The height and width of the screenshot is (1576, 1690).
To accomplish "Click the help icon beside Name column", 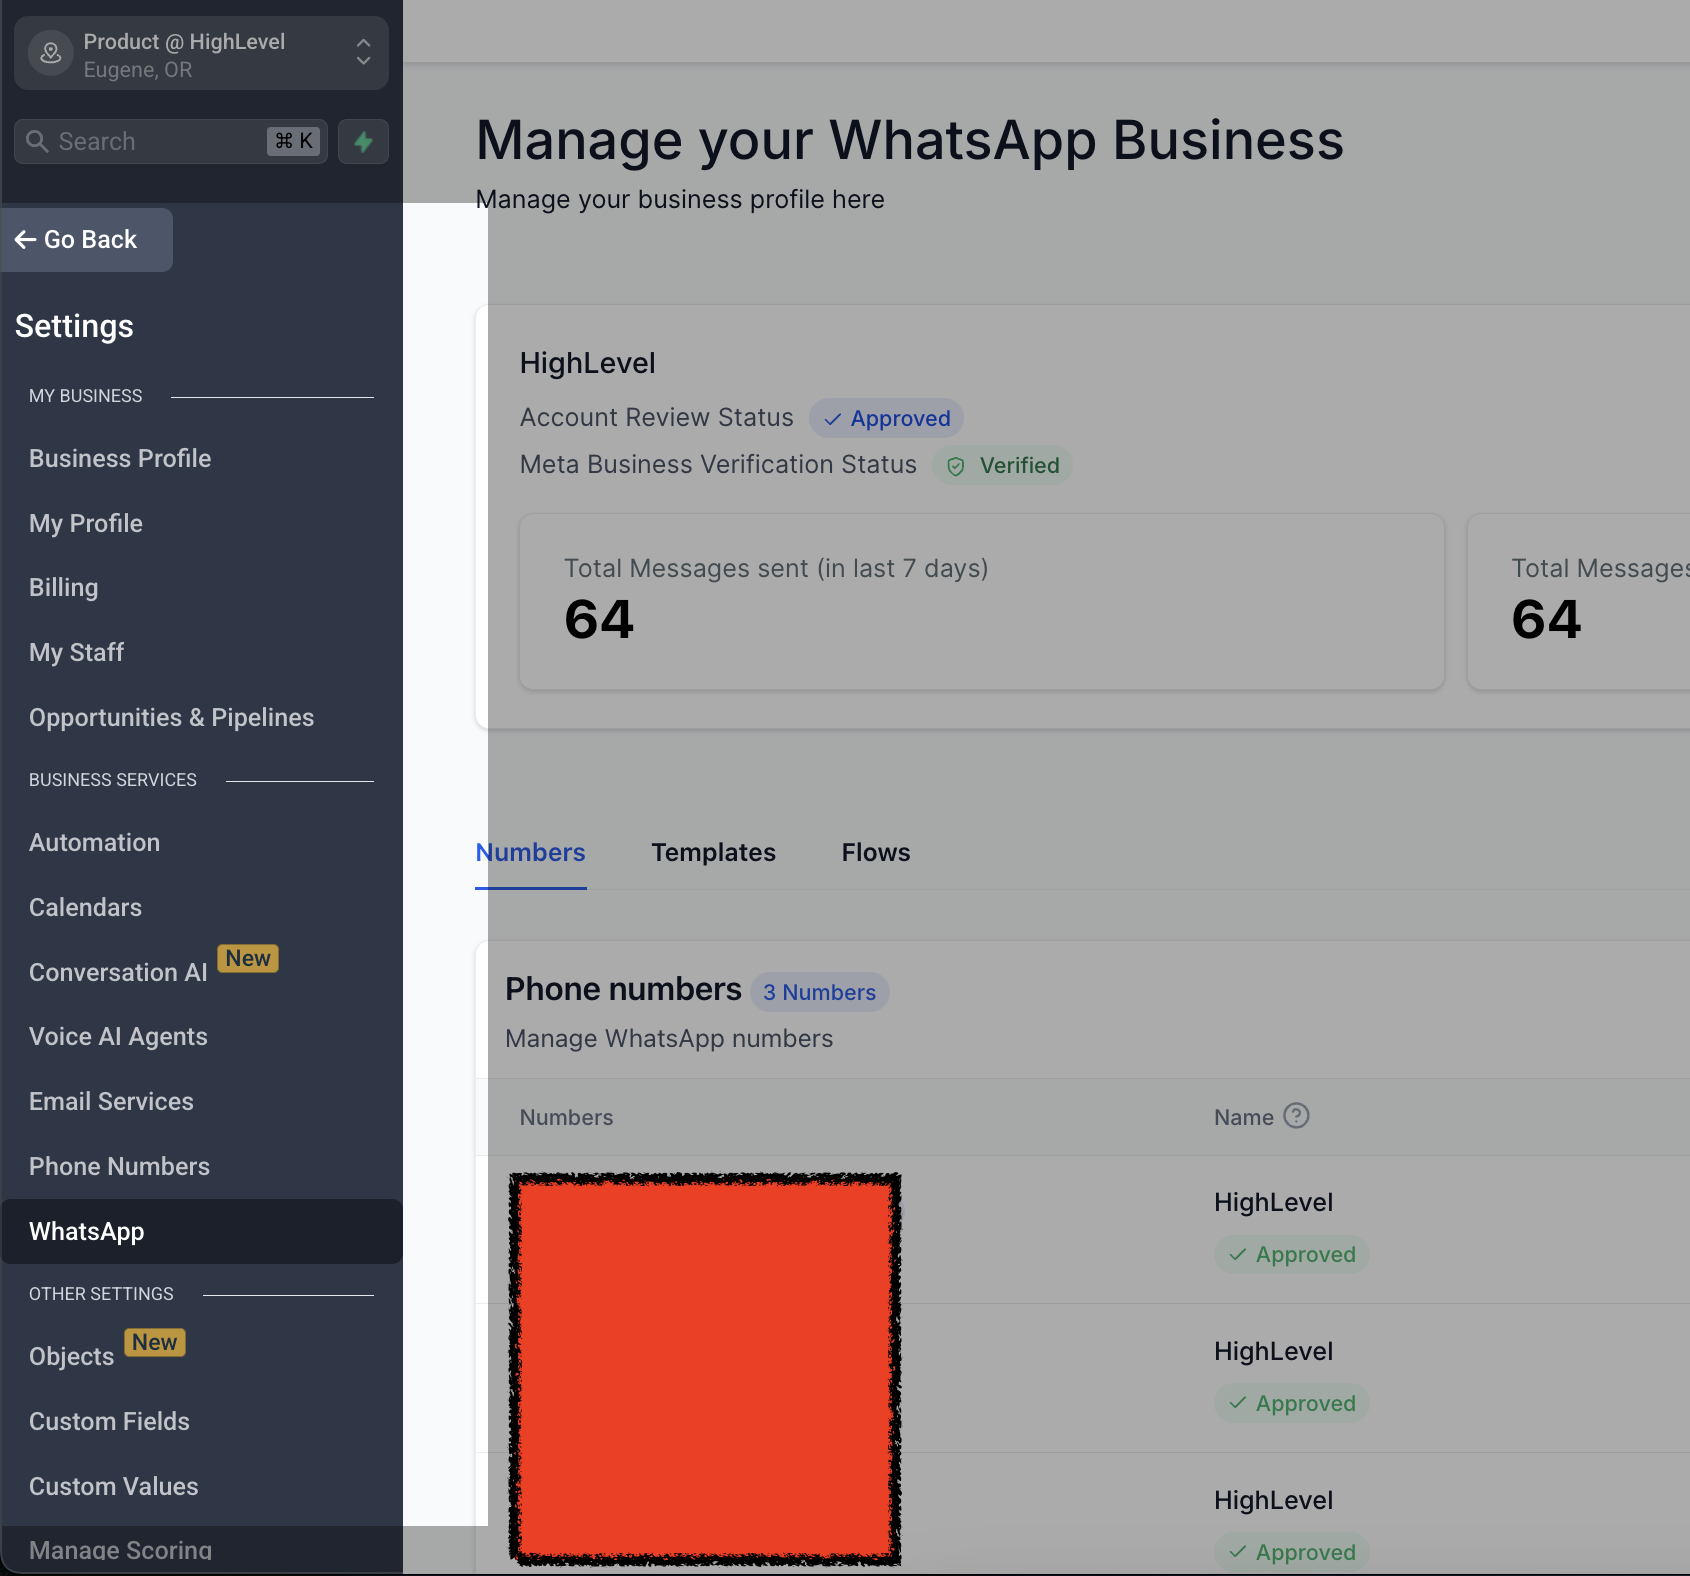I will tap(1296, 1116).
